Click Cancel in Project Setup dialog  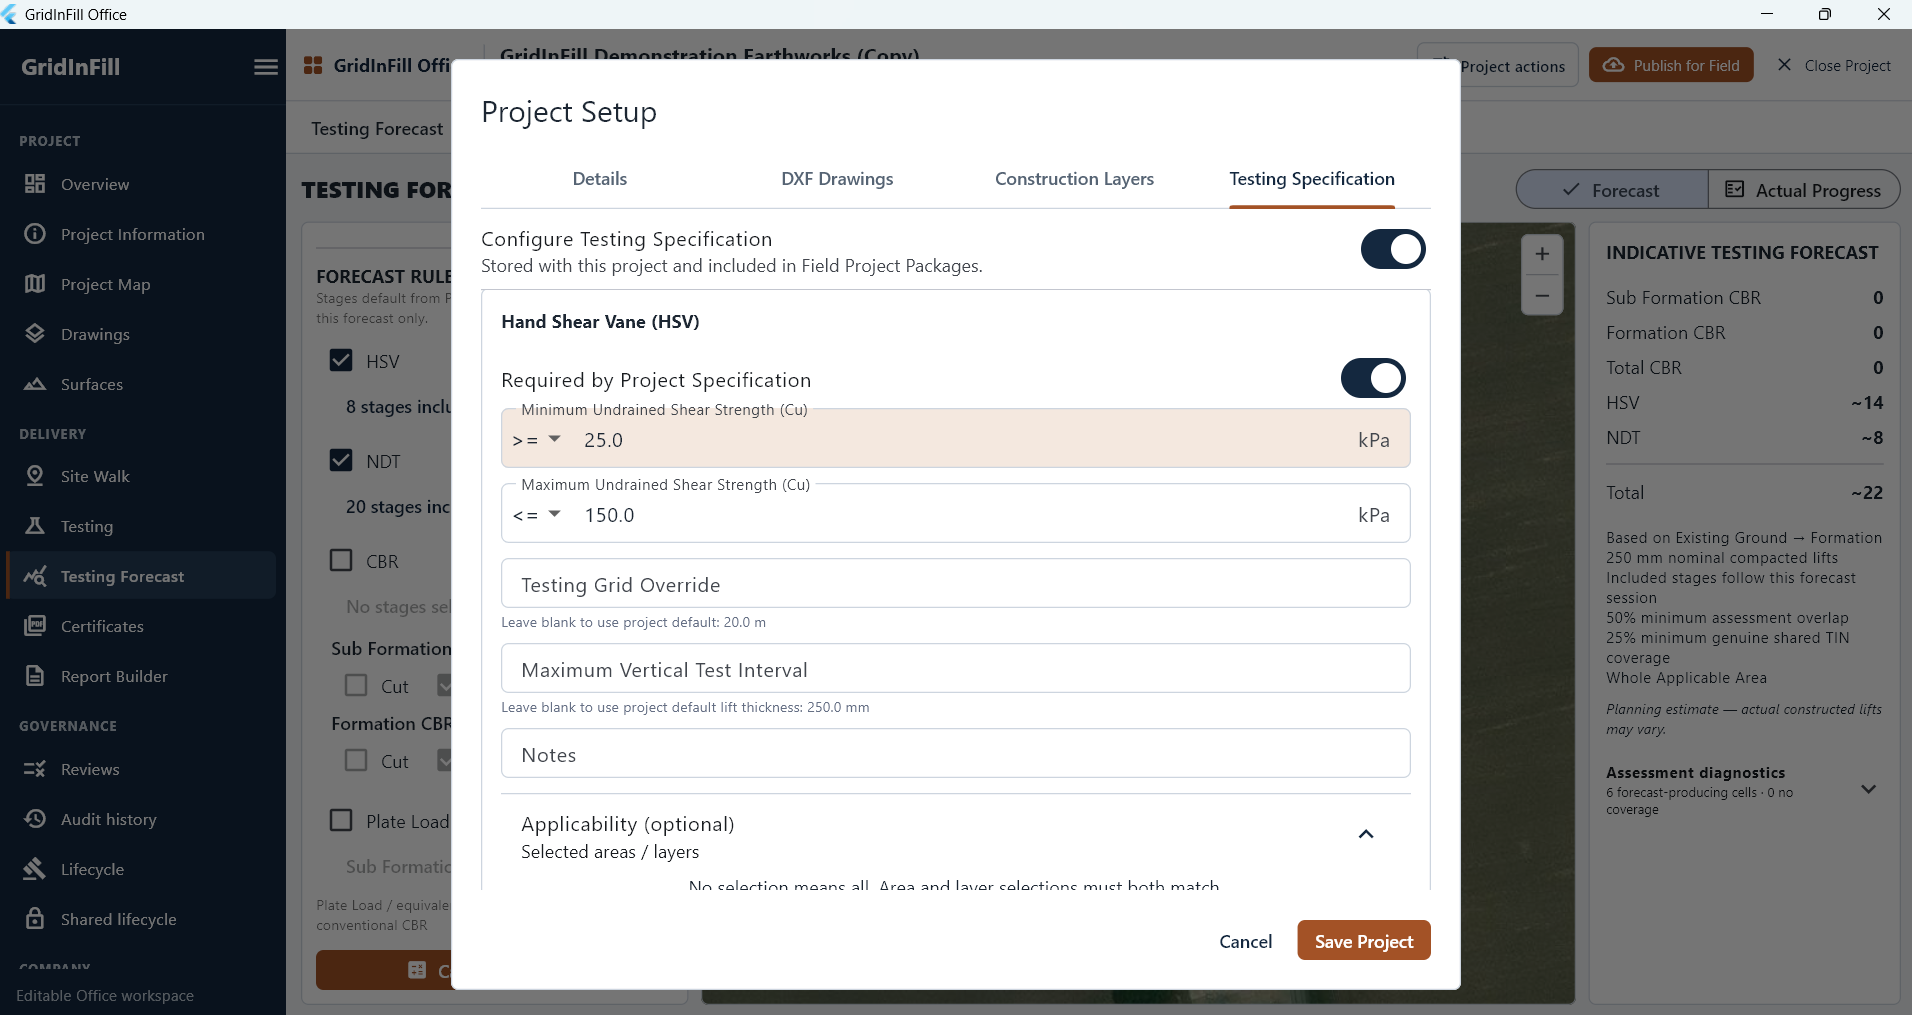coord(1245,942)
